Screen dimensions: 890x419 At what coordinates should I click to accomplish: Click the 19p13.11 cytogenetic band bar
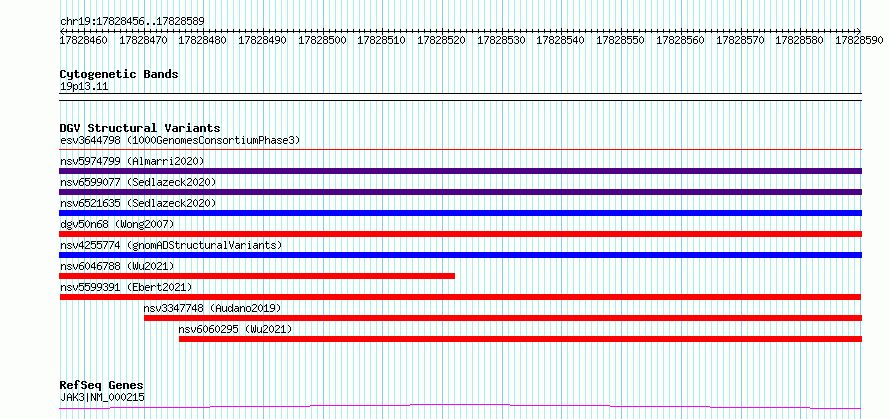pyautogui.click(x=460, y=97)
